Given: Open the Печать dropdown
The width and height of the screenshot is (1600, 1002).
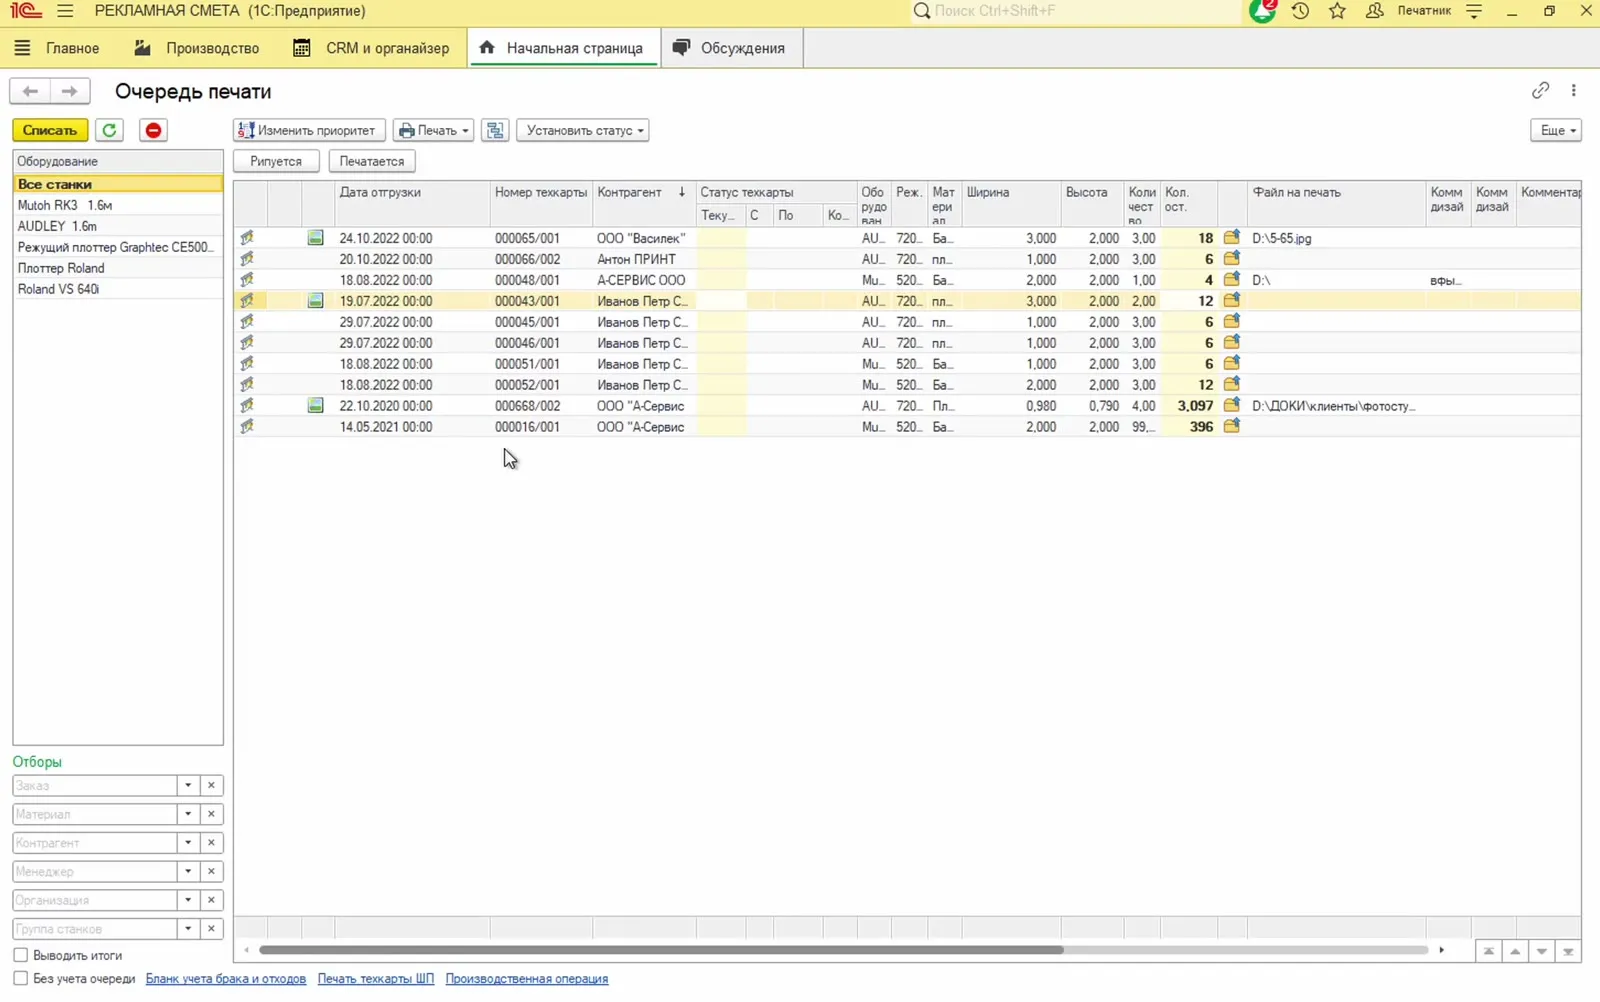Looking at the screenshot, I should click(433, 130).
